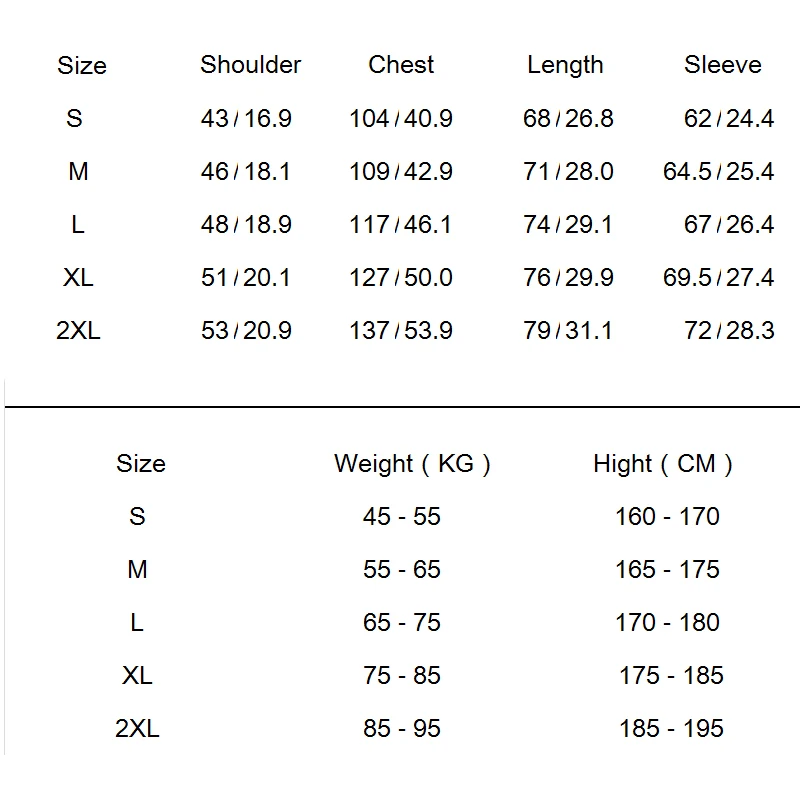The width and height of the screenshot is (800, 800).
Task: Click the Chest column header
Action: [401, 65]
